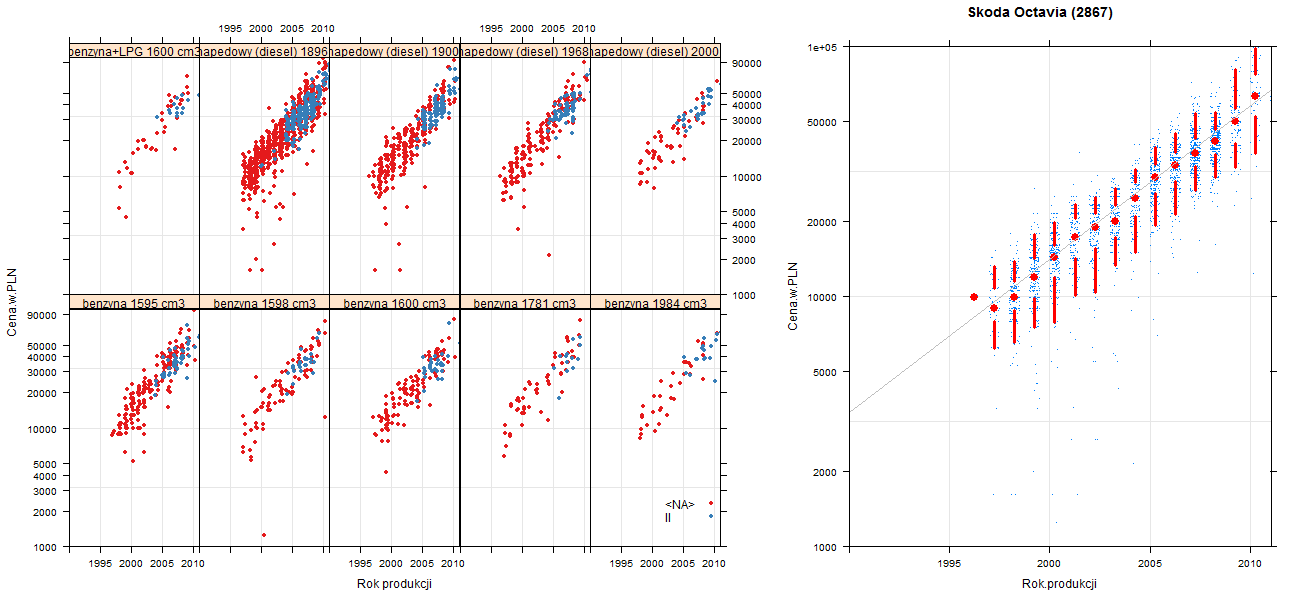Click the '10000' tick label on the Skoda Octavia plot
The image size is (1300, 600).
(x=822, y=297)
